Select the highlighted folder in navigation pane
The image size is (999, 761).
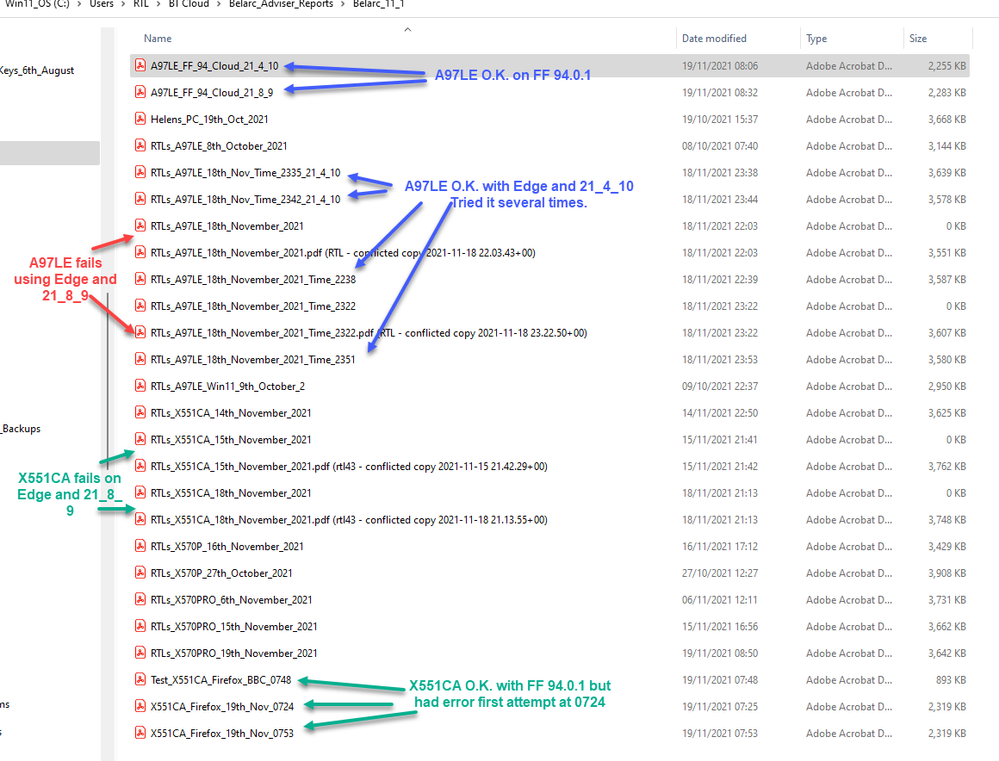coord(50,153)
